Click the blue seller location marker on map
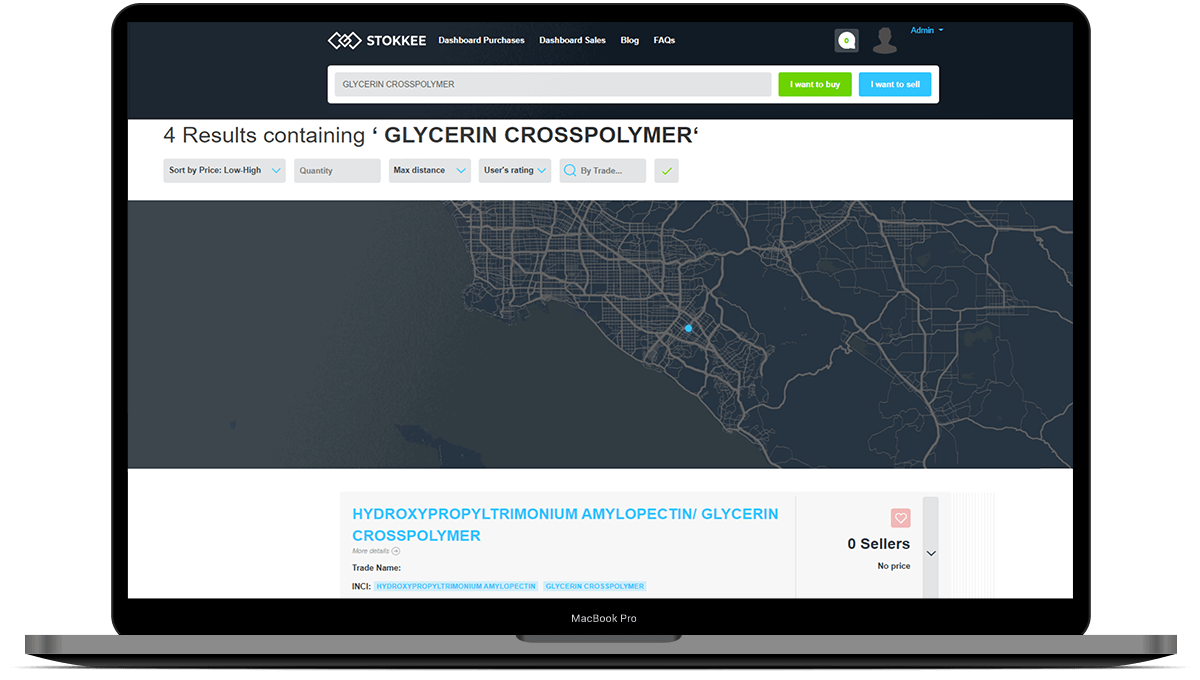Screen dimensions: 1200x680 (x=688, y=328)
